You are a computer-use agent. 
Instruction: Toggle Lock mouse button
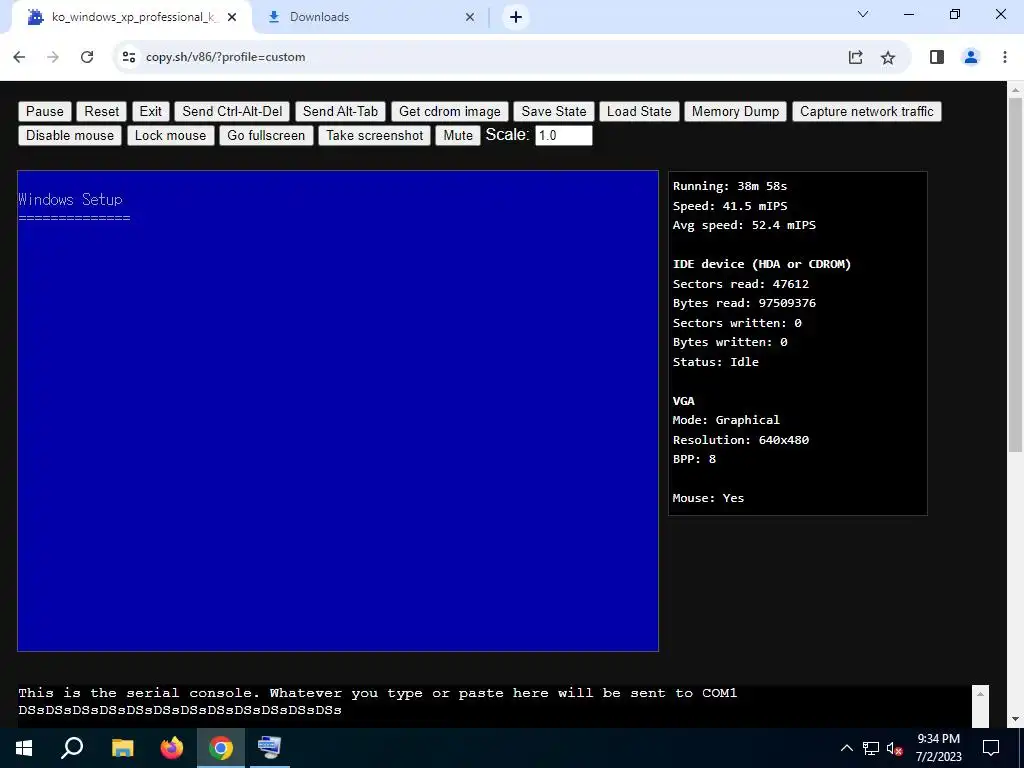point(170,135)
